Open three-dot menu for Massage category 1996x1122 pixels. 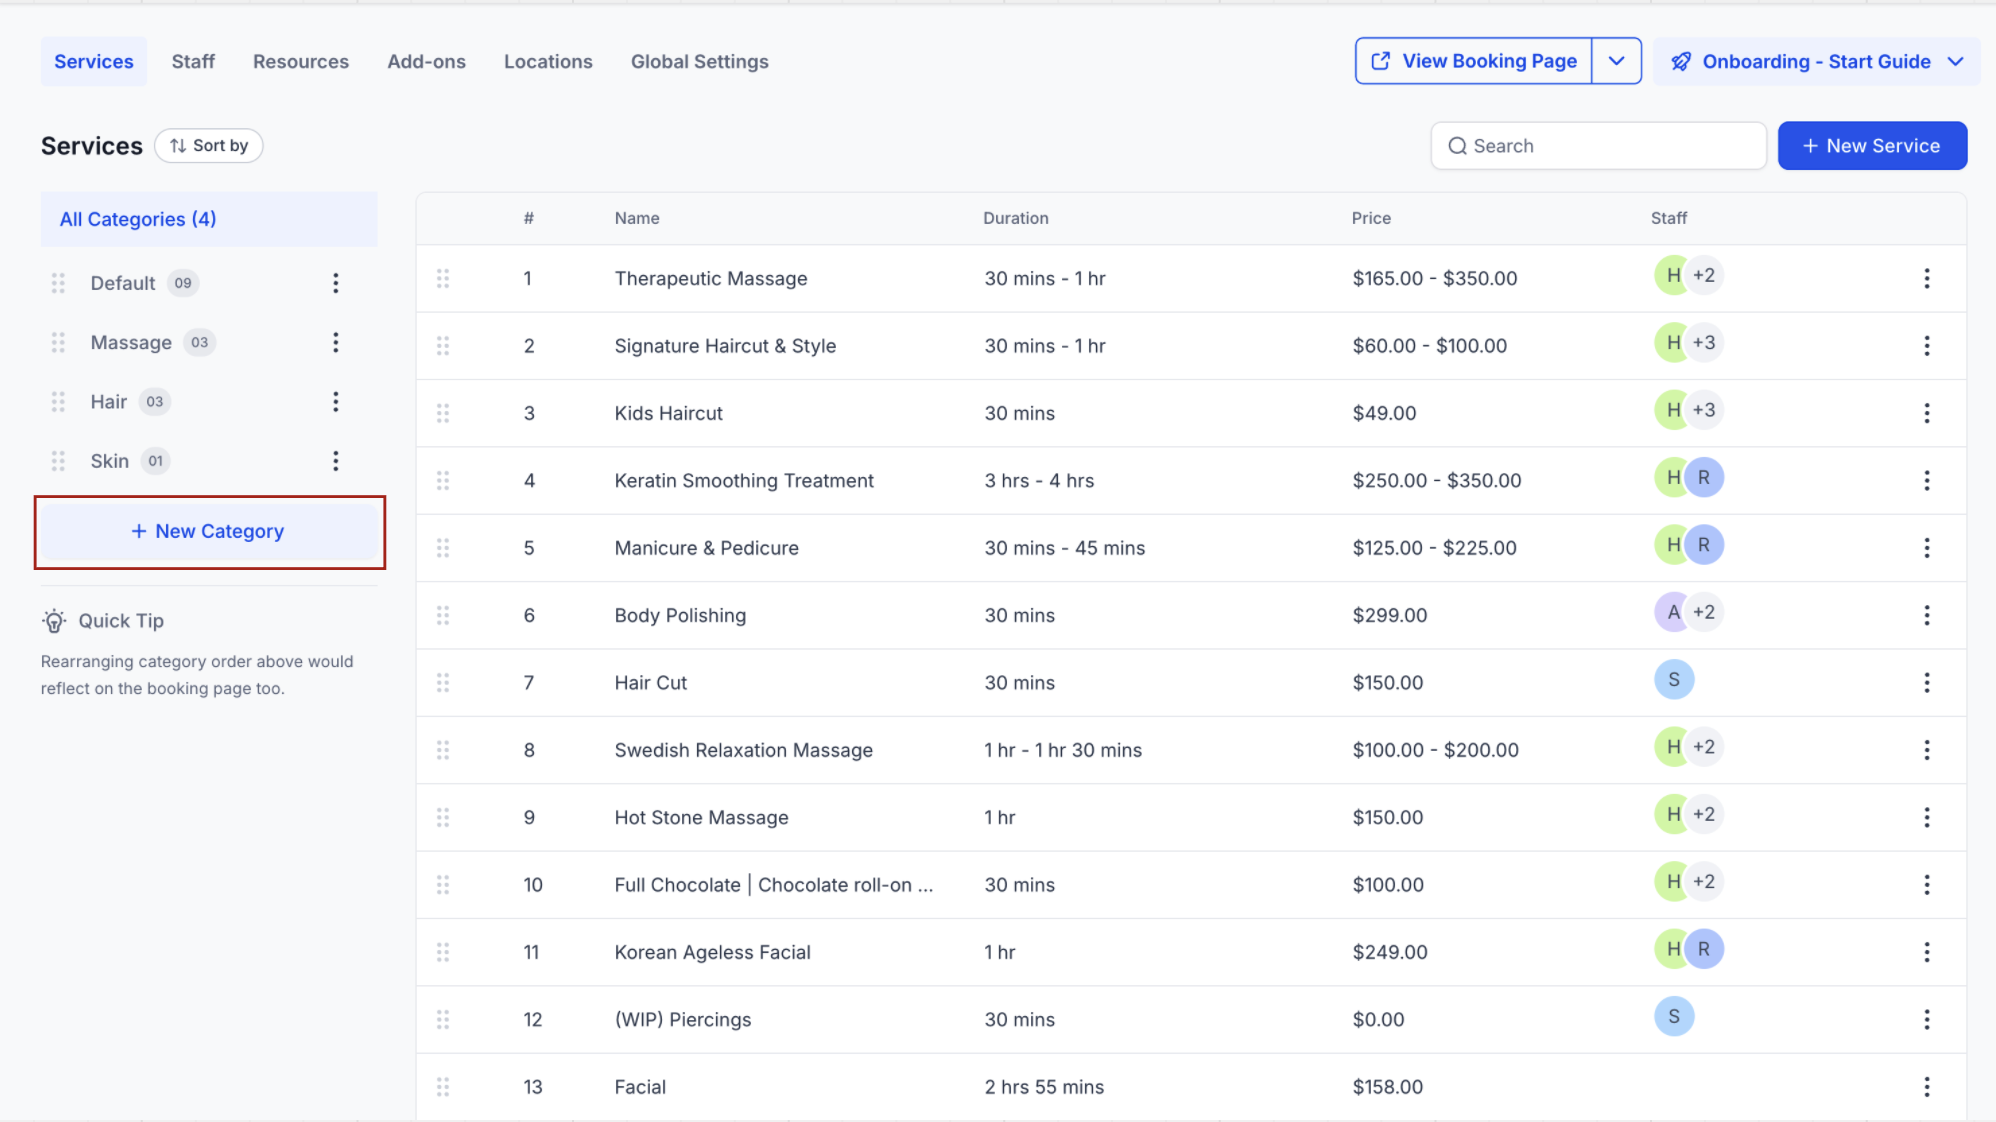click(x=336, y=343)
